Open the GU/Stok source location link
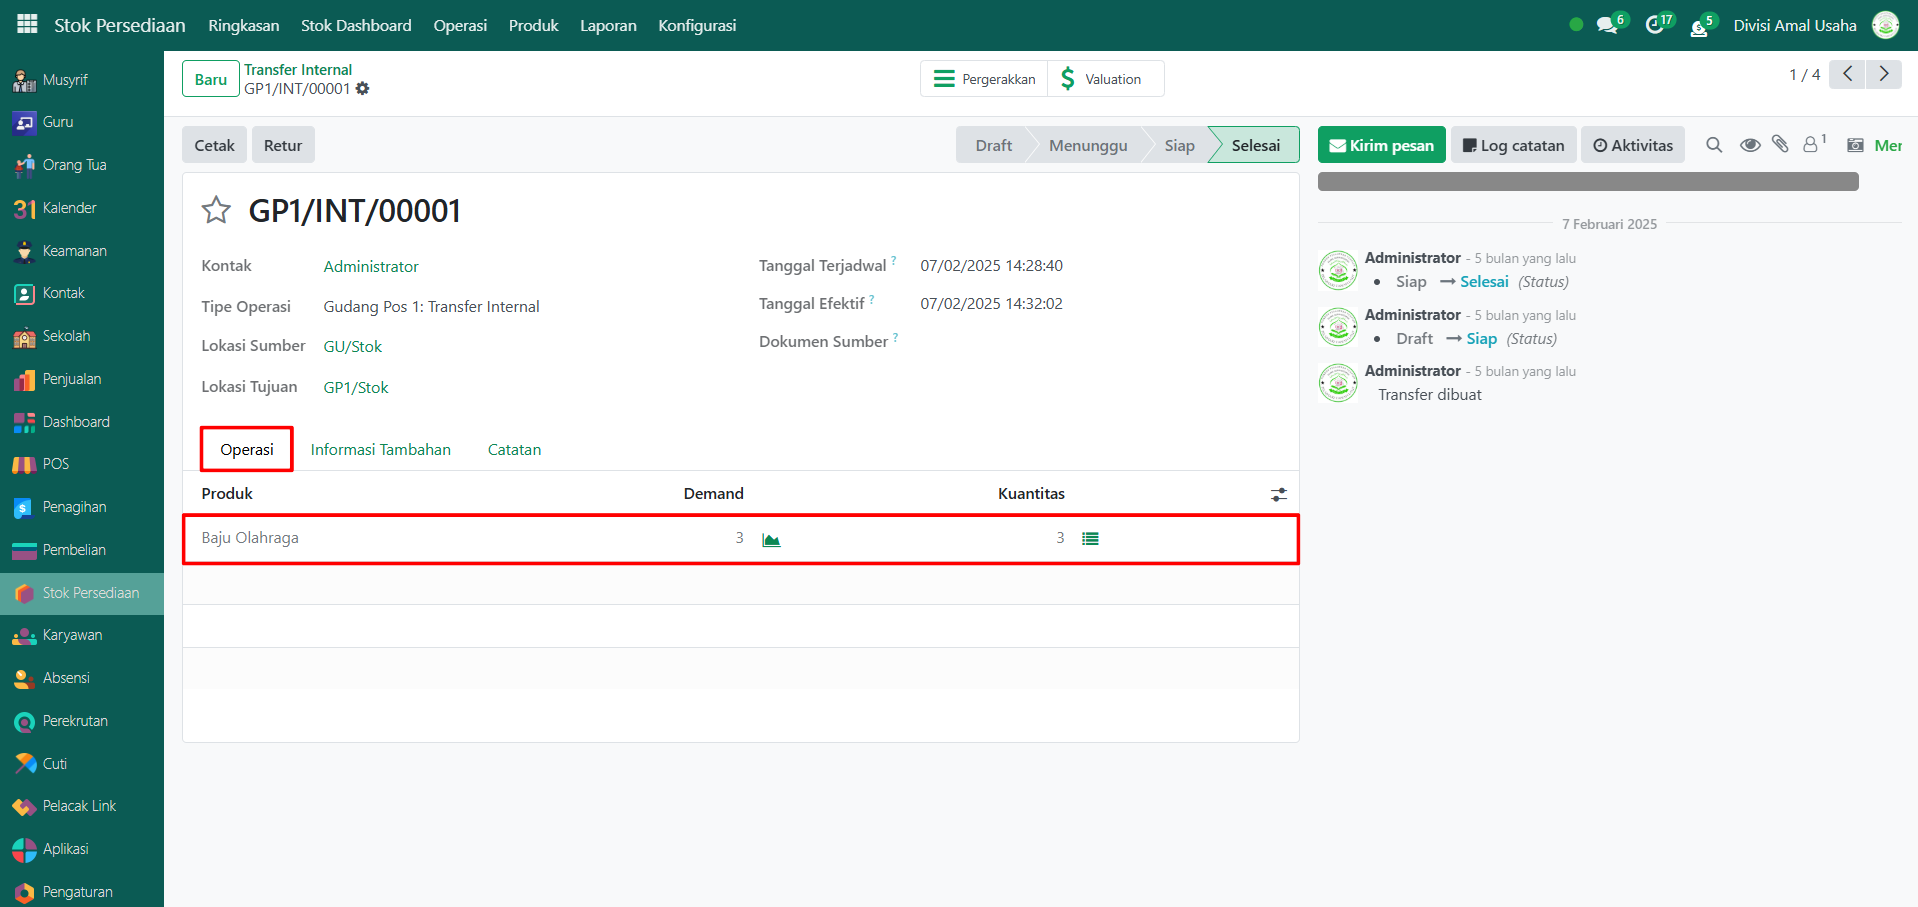The width and height of the screenshot is (1918, 907). [352, 347]
